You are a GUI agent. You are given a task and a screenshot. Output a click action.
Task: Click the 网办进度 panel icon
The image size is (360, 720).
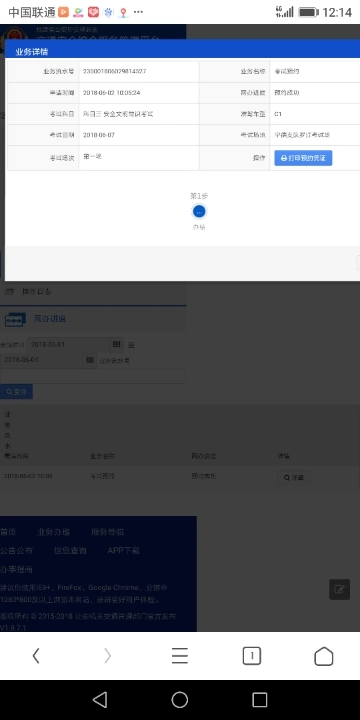pos(15,319)
